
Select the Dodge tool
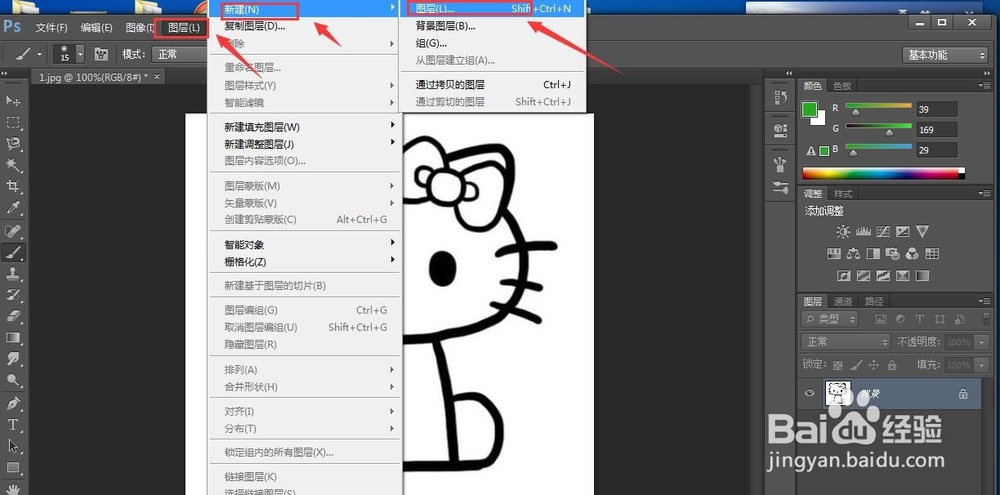tap(13, 380)
